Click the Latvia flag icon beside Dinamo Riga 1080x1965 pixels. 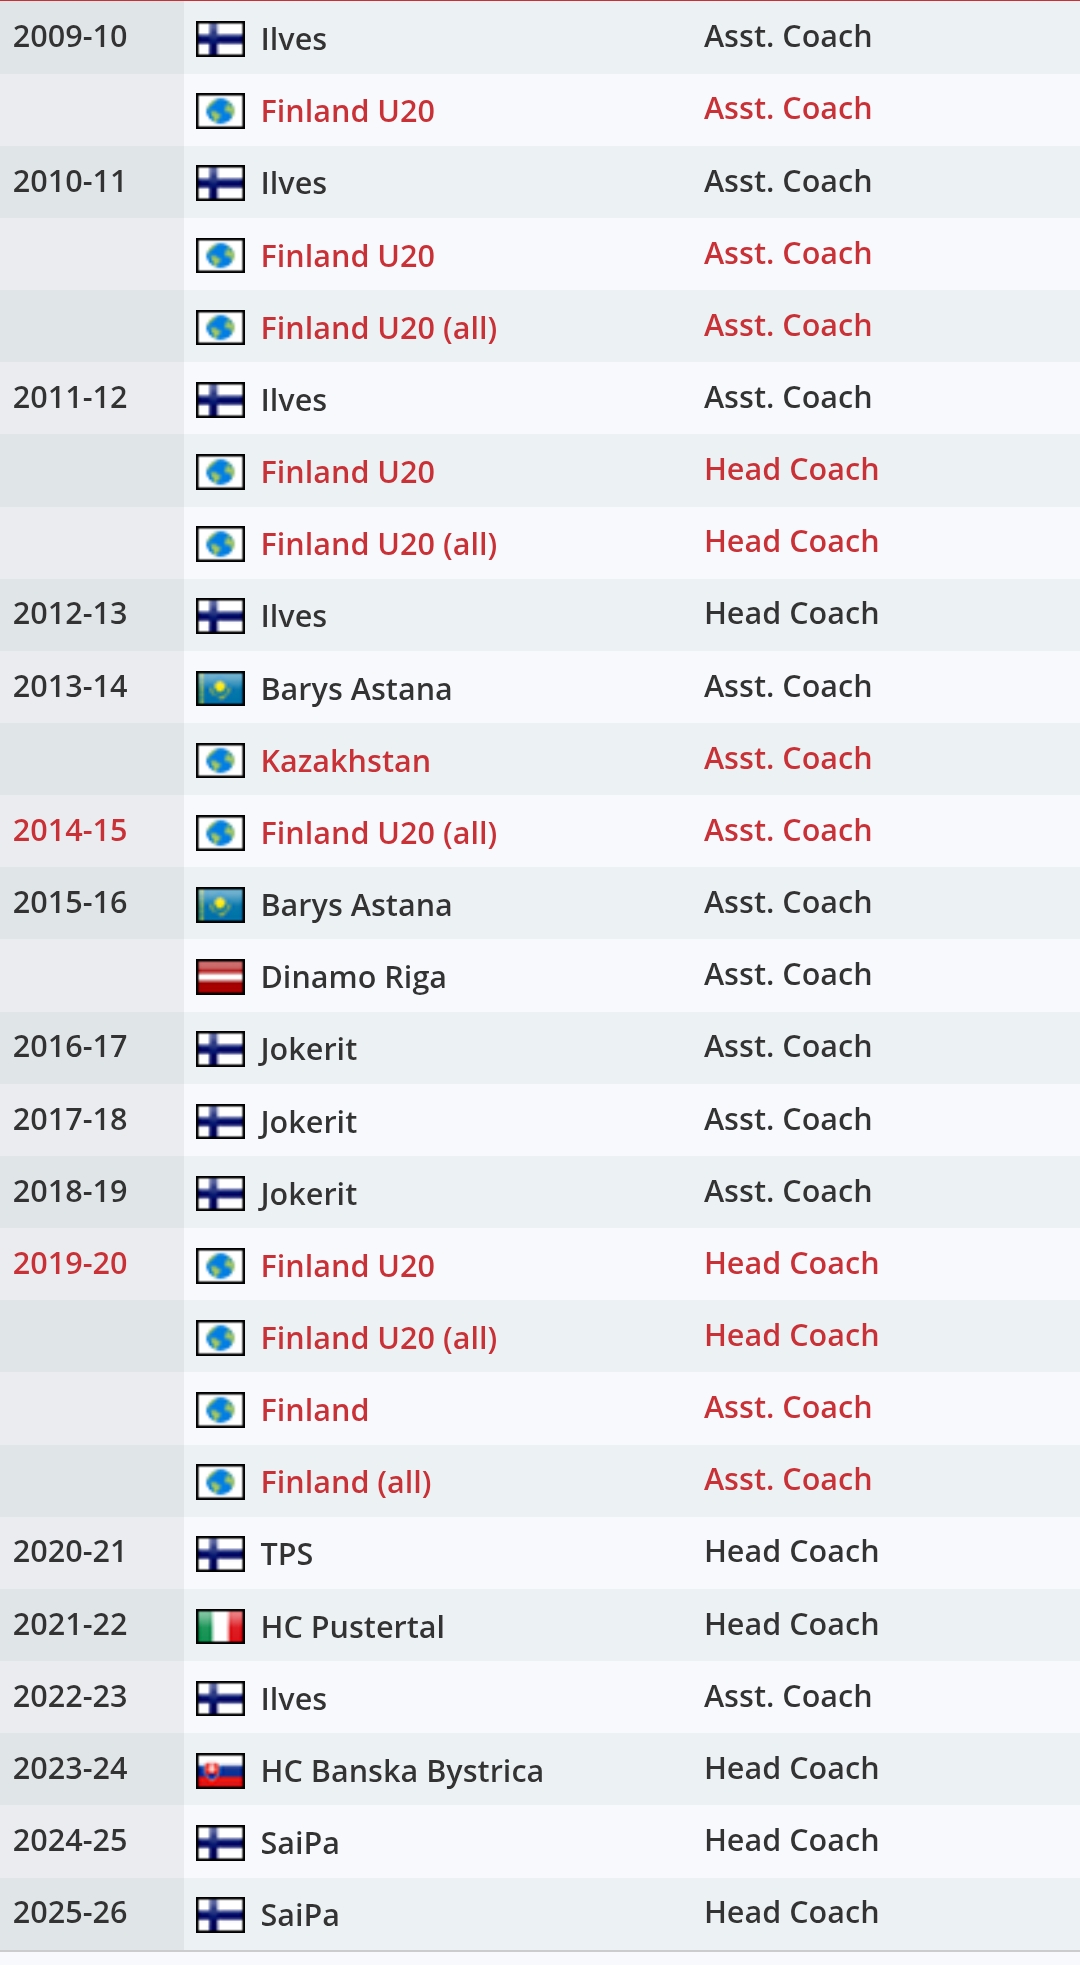(x=220, y=977)
